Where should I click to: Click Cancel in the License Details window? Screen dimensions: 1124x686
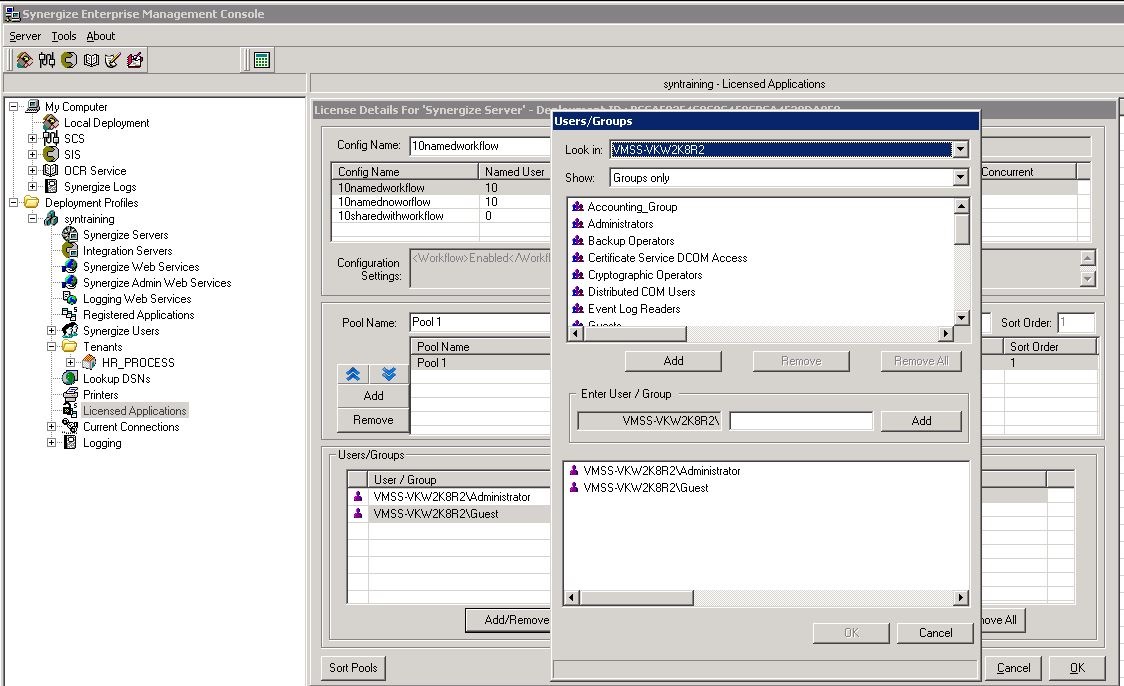pos(1013,667)
